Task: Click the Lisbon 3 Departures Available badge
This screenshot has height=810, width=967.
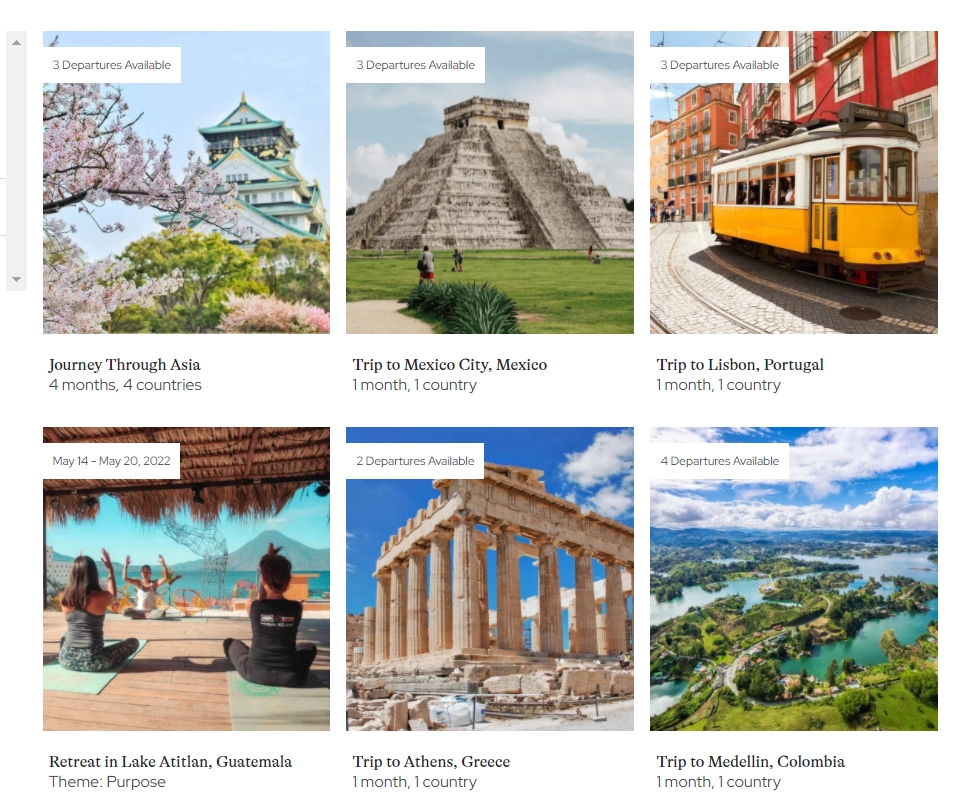Action: (720, 65)
